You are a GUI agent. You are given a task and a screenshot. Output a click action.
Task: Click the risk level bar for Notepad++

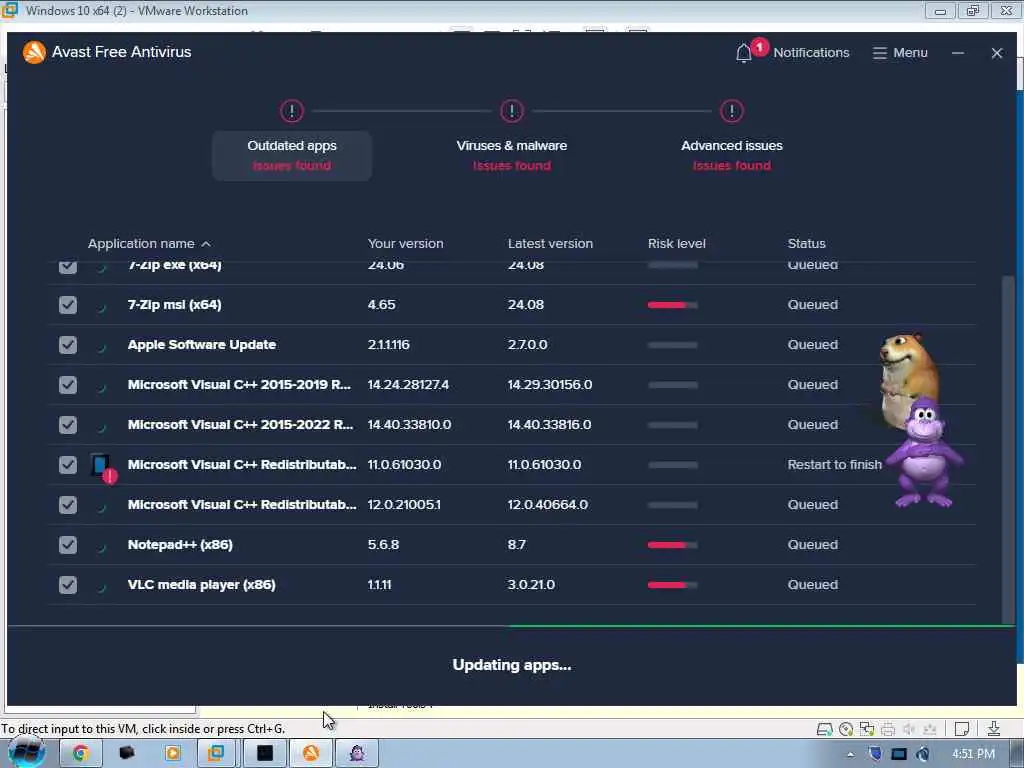(673, 545)
